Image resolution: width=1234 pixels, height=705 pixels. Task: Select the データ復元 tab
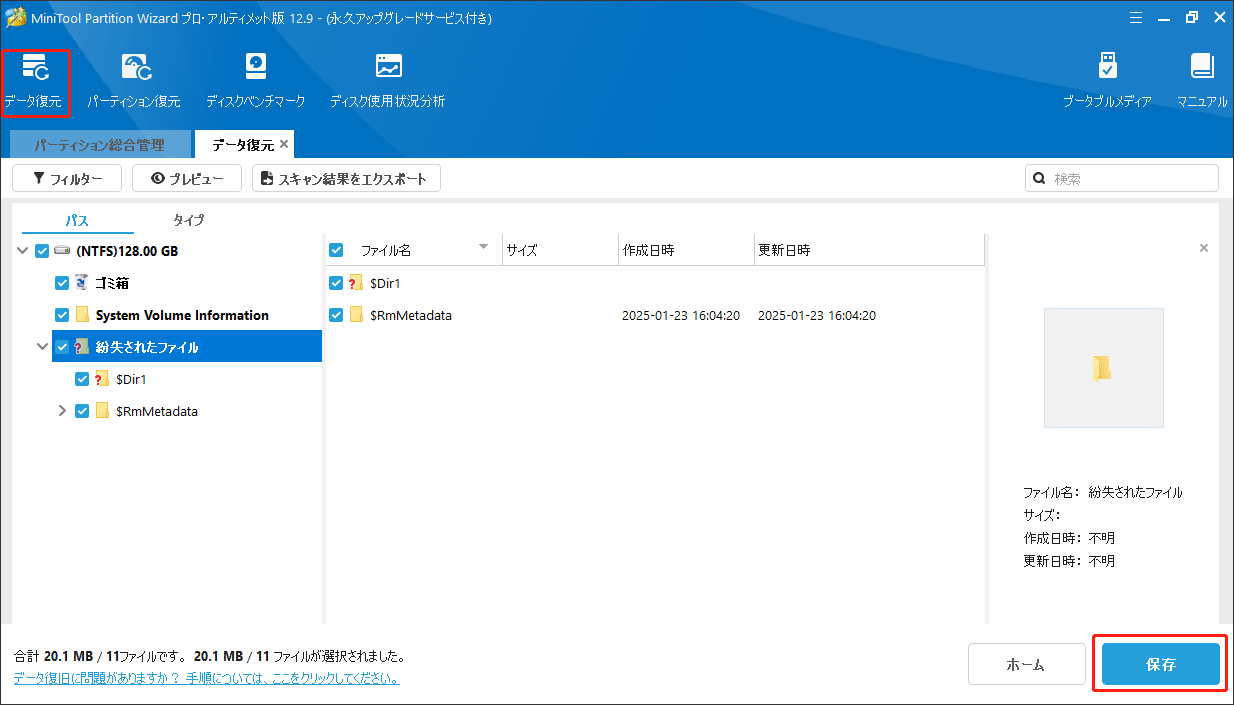point(243,145)
